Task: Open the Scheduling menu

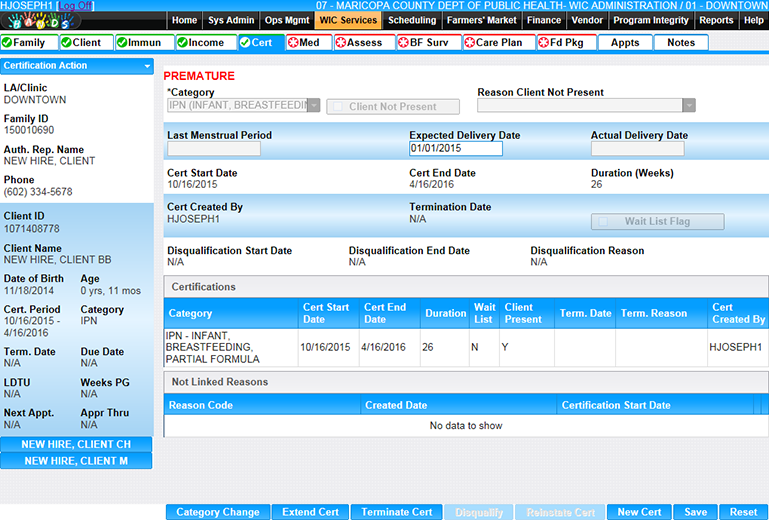Action: pos(412,20)
